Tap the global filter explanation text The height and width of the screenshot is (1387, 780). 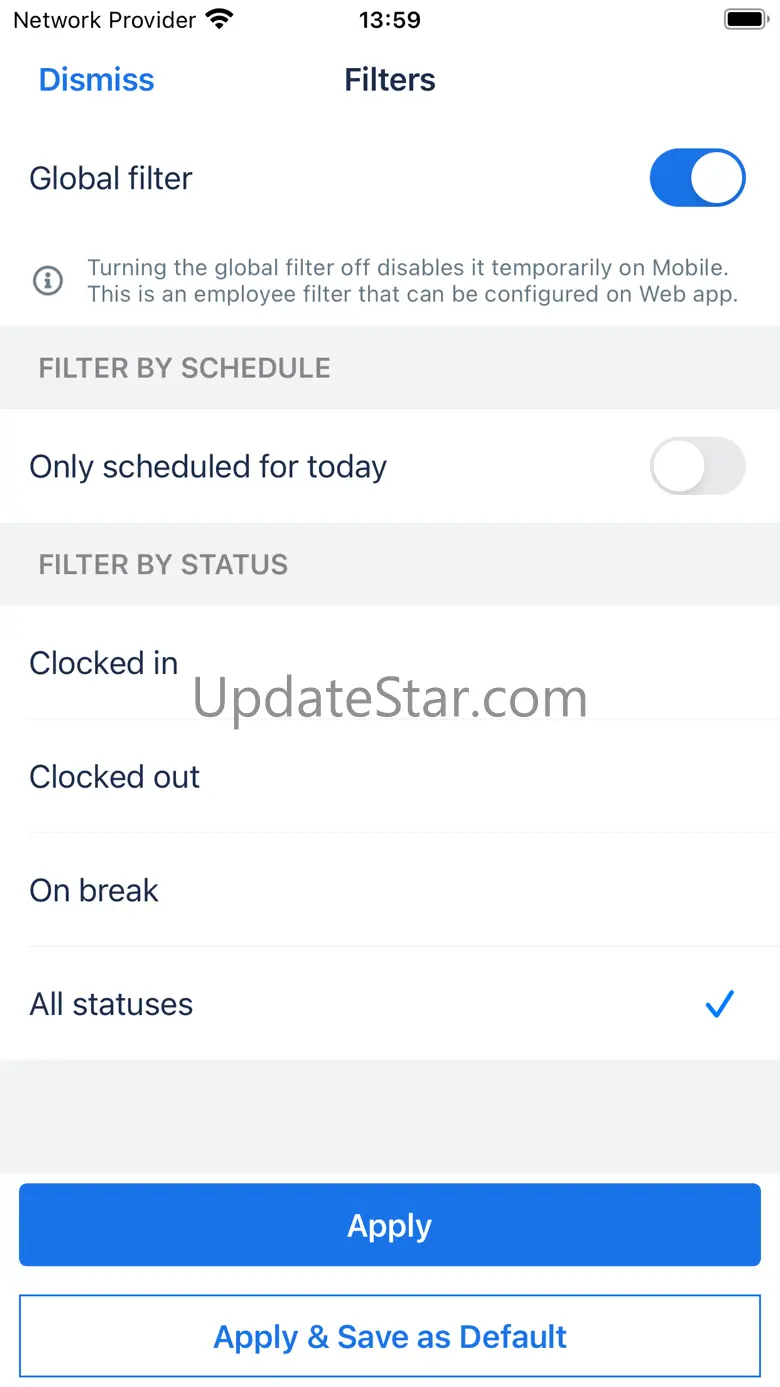coord(412,281)
